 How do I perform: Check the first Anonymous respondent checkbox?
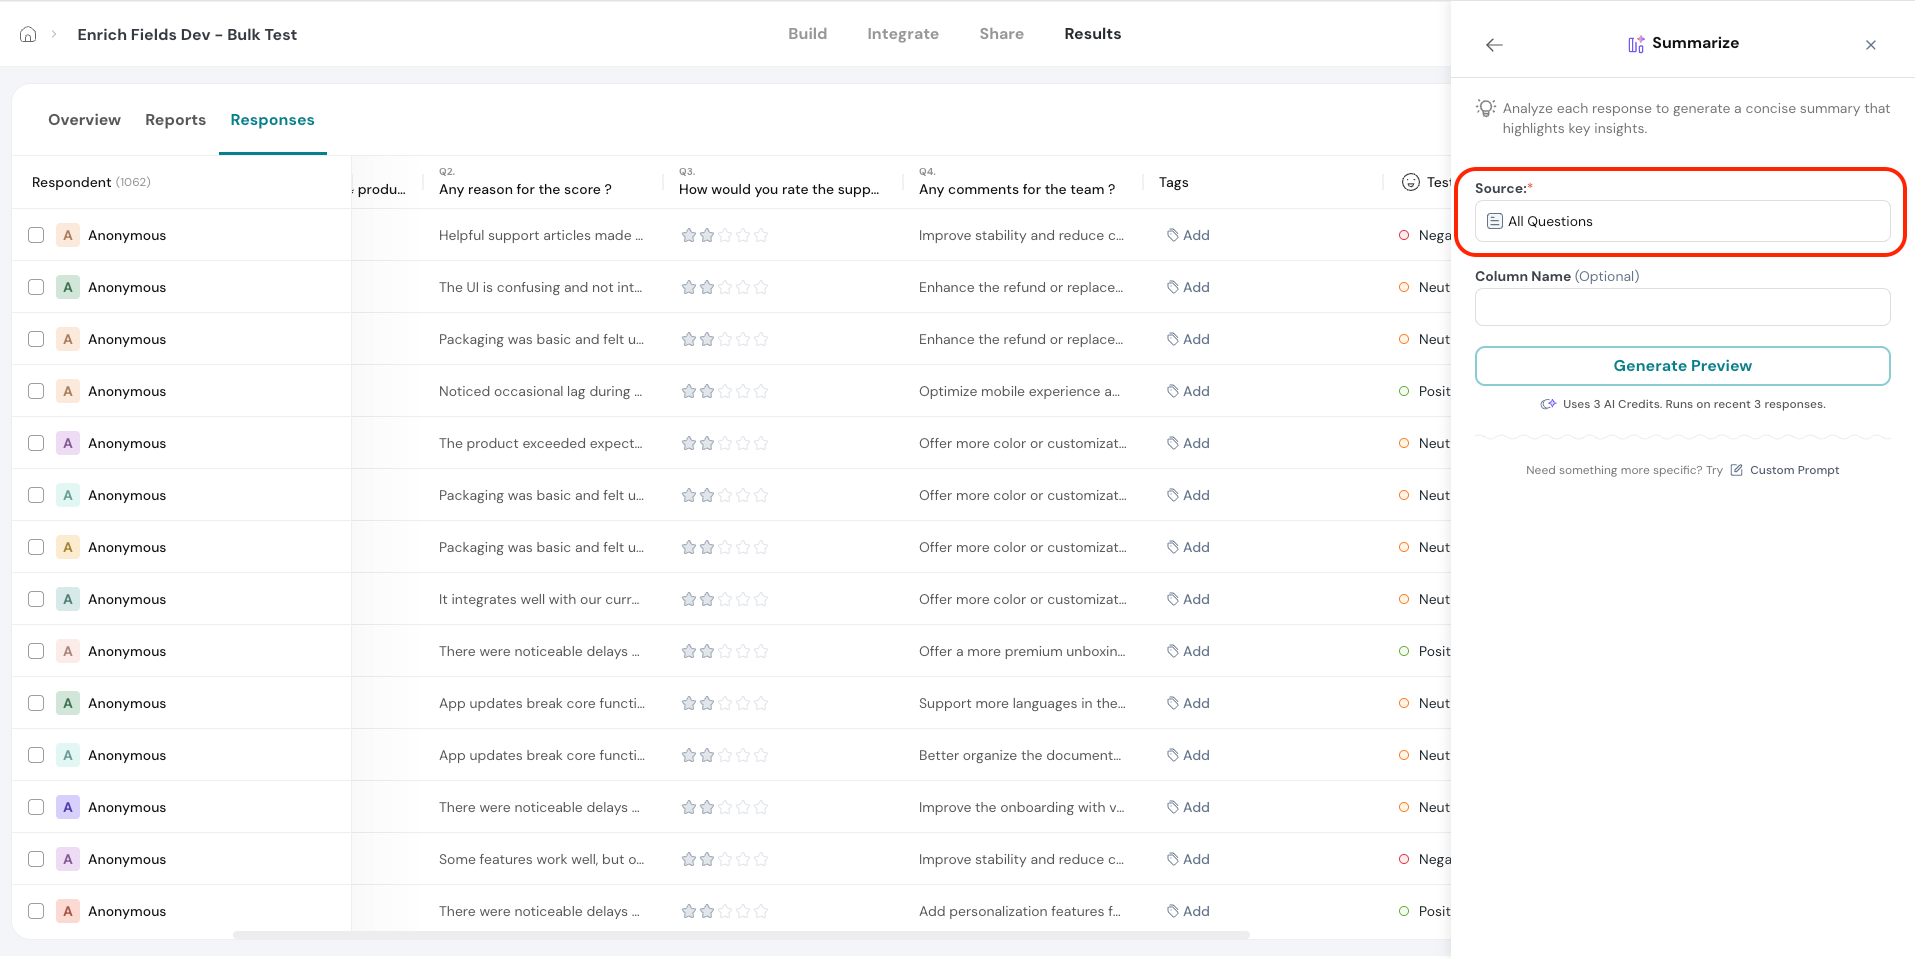[36, 235]
